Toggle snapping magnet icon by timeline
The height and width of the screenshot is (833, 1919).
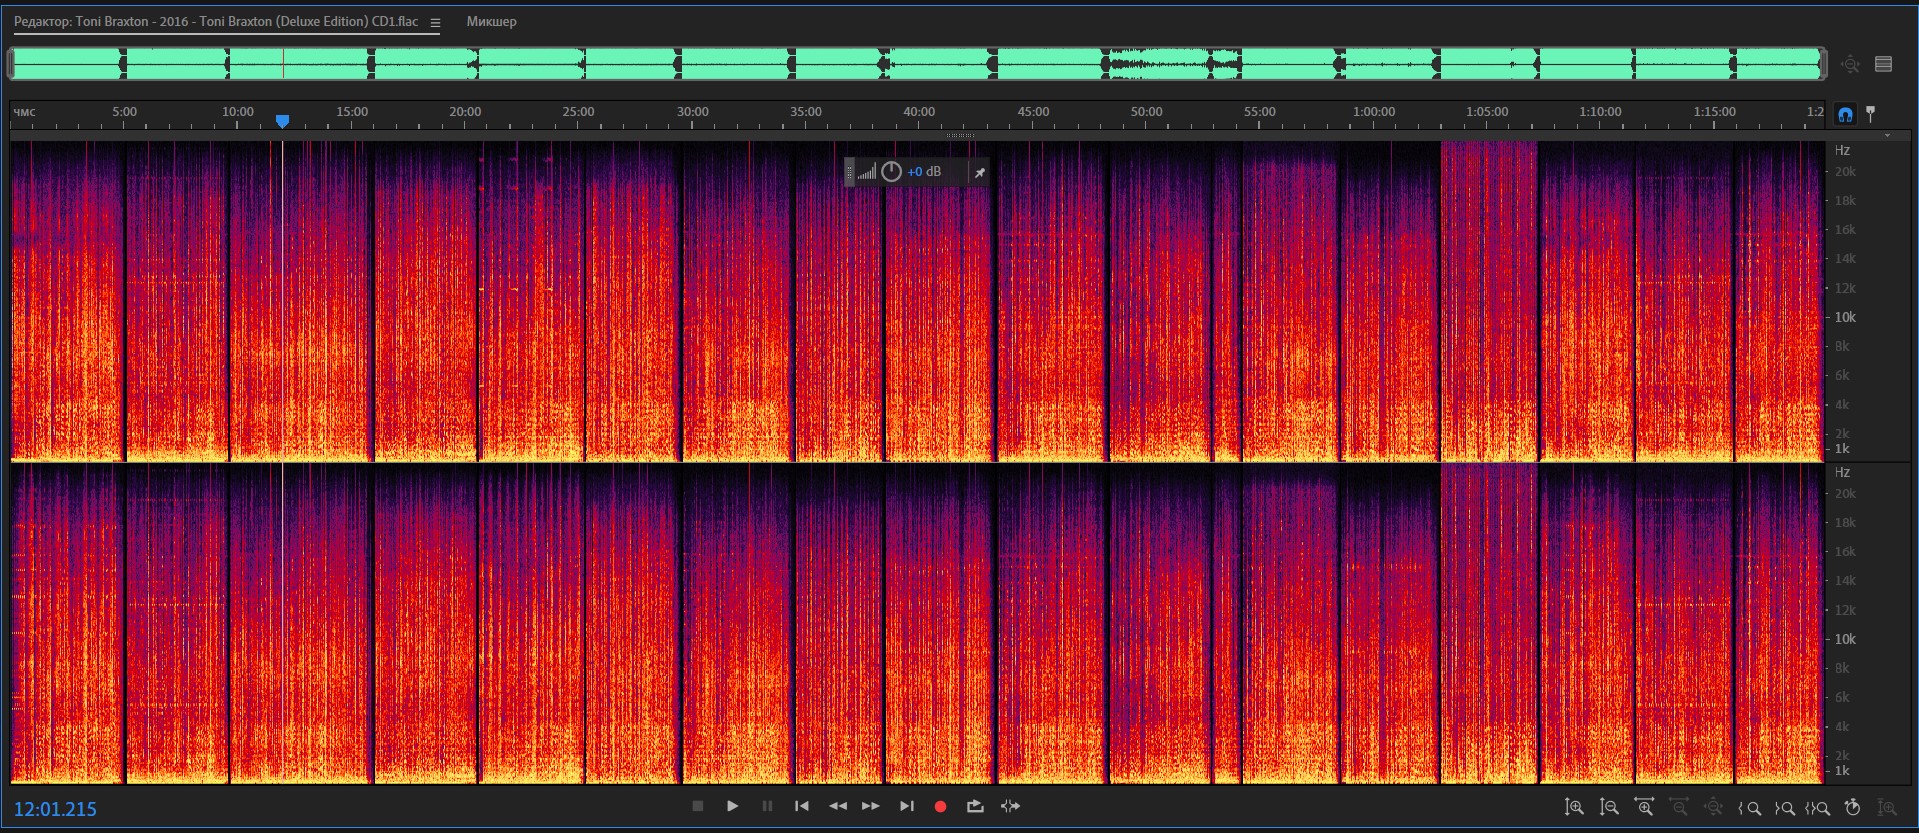(1845, 114)
